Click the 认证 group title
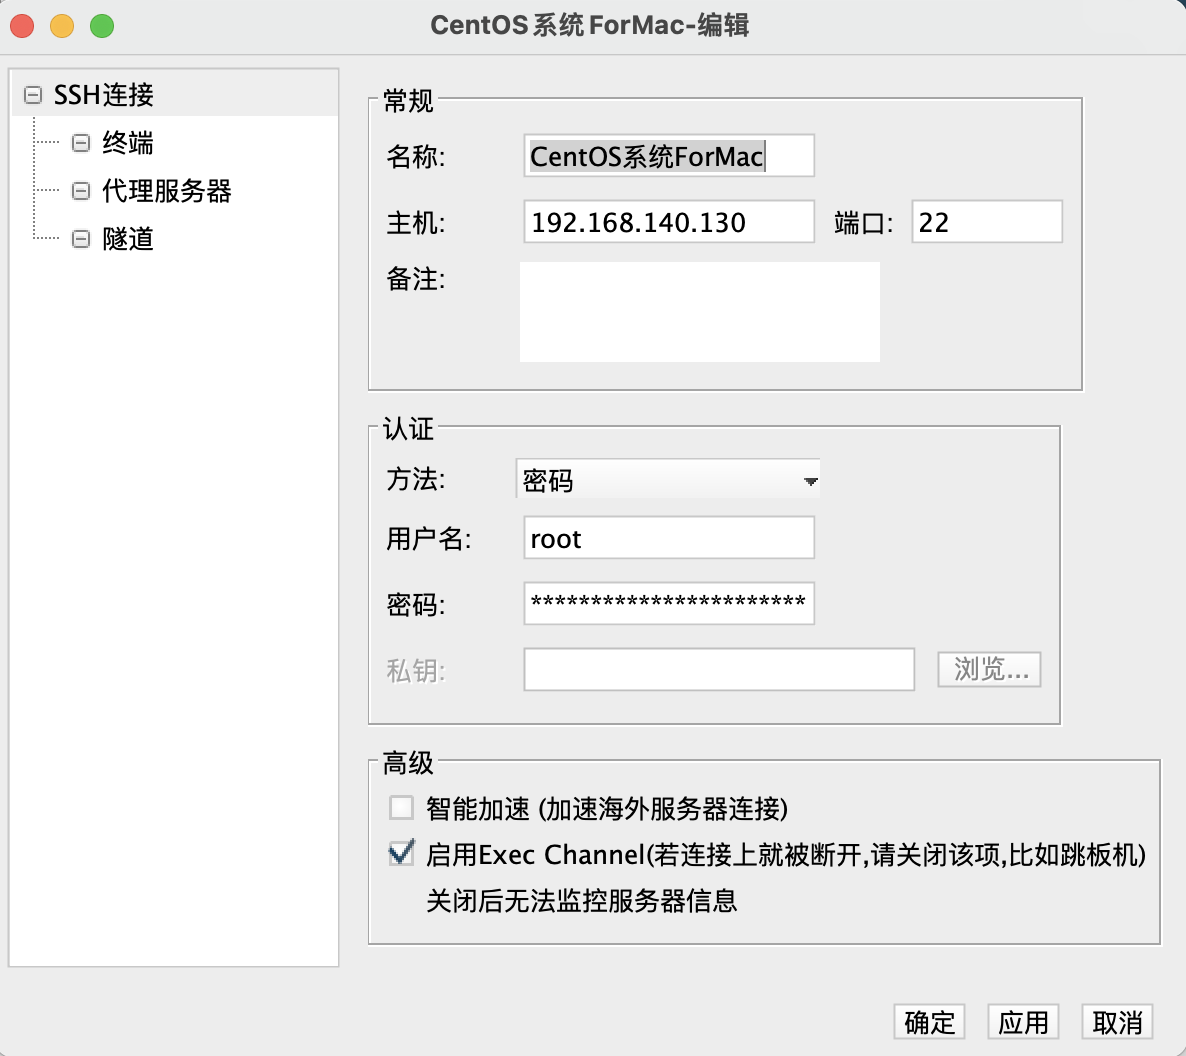Screen dimensions: 1186x1056 pos(408,428)
